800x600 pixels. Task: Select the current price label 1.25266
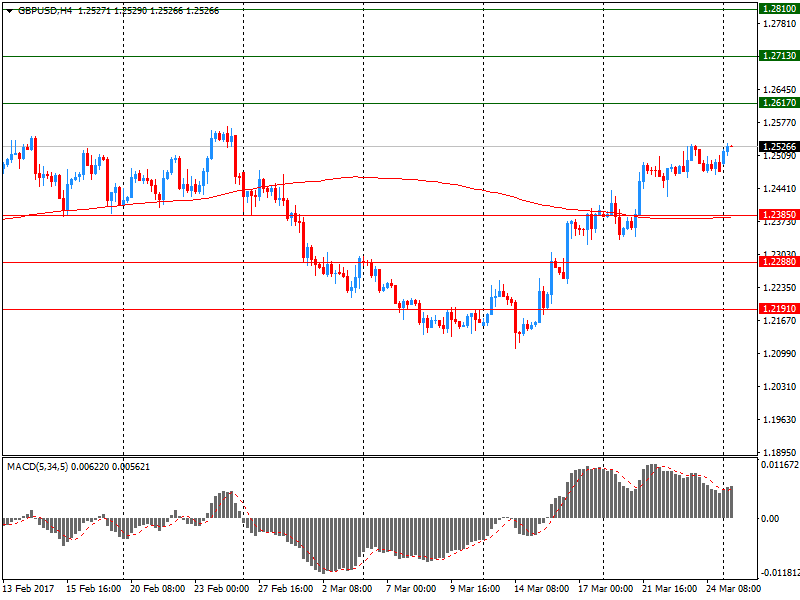pyautogui.click(x=779, y=146)
